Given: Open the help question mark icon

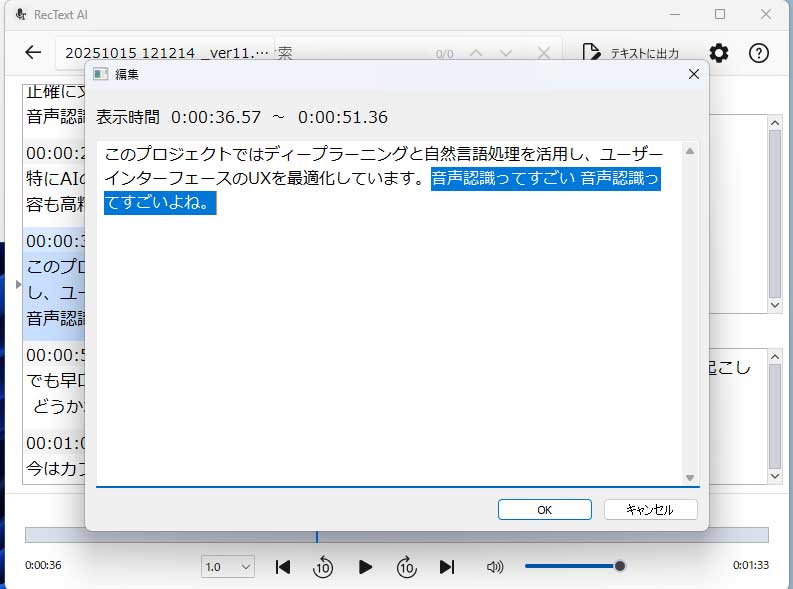Looking at the screenshot, I should pyautogui.click(x=759, y=53).
